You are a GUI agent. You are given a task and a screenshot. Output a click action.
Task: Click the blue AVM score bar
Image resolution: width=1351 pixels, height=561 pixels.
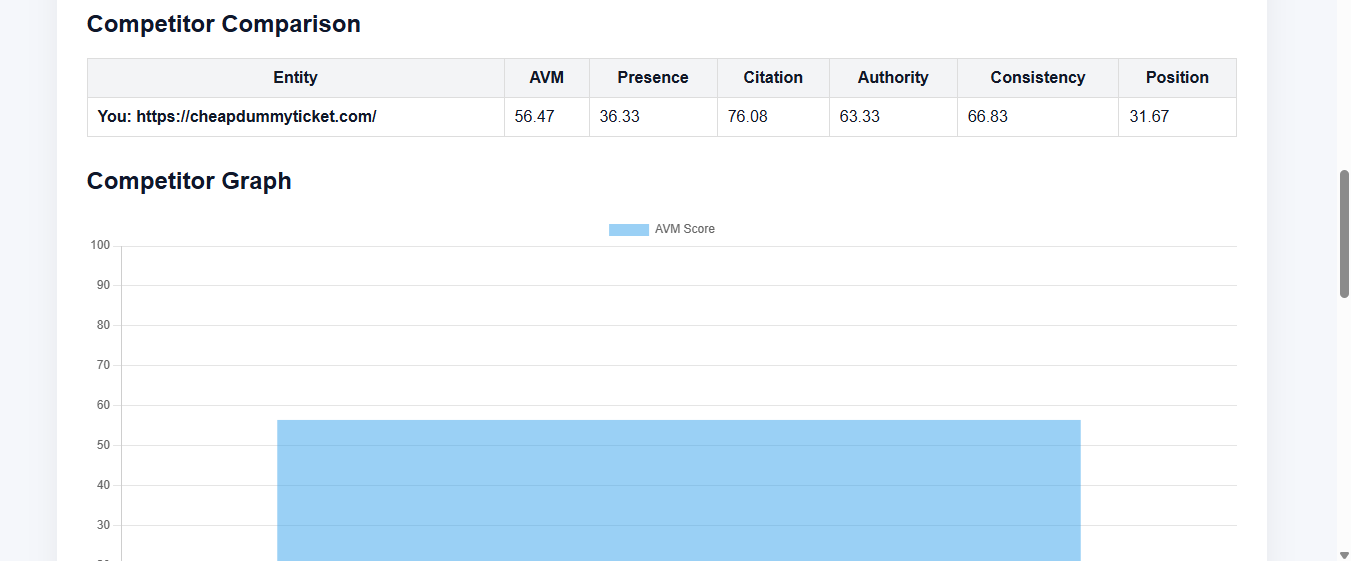click(679, 490)
